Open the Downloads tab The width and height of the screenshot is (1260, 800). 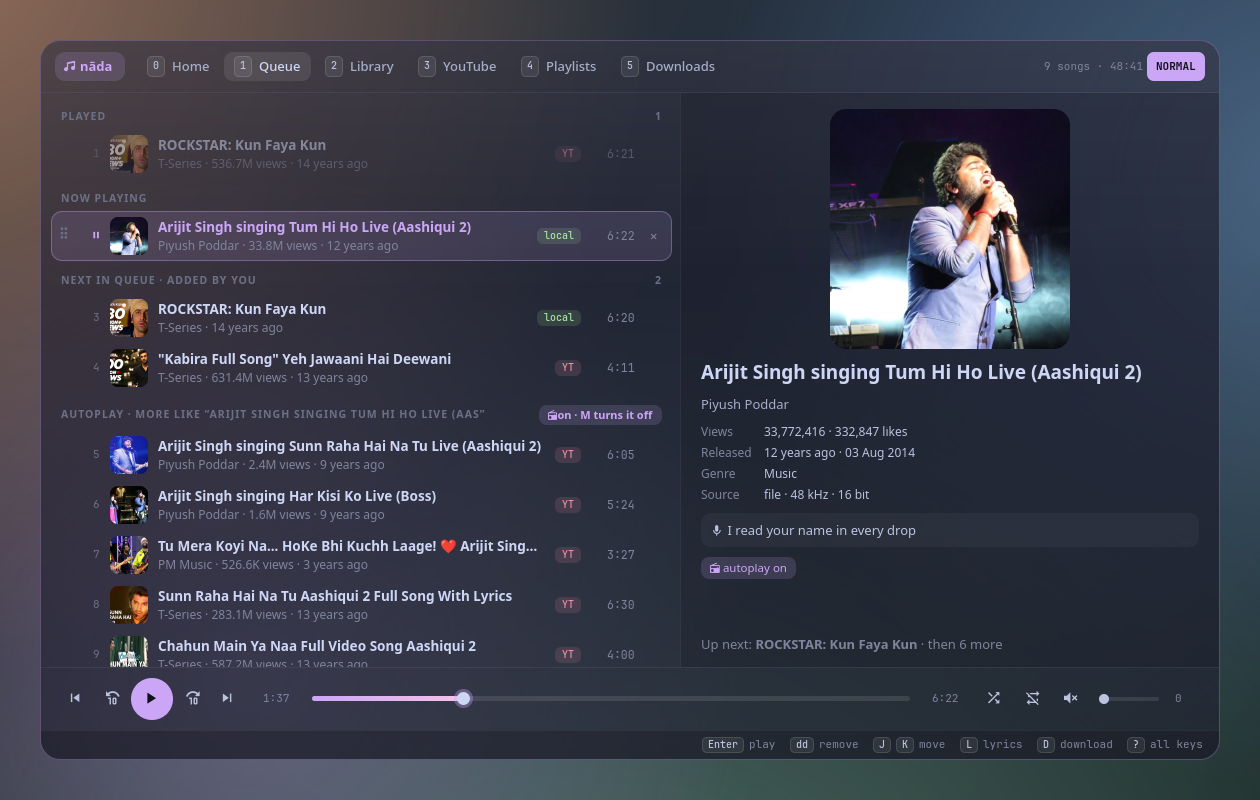[668, 66]
